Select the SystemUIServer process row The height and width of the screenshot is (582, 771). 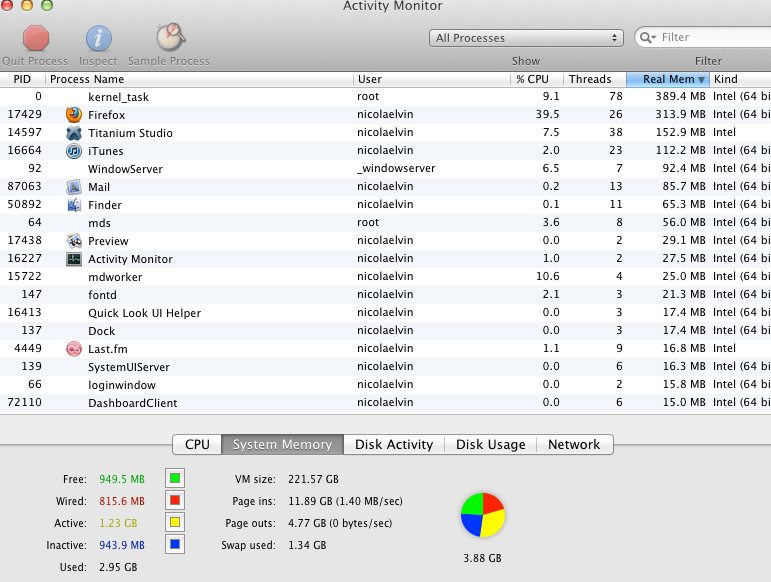coord(386,367)
